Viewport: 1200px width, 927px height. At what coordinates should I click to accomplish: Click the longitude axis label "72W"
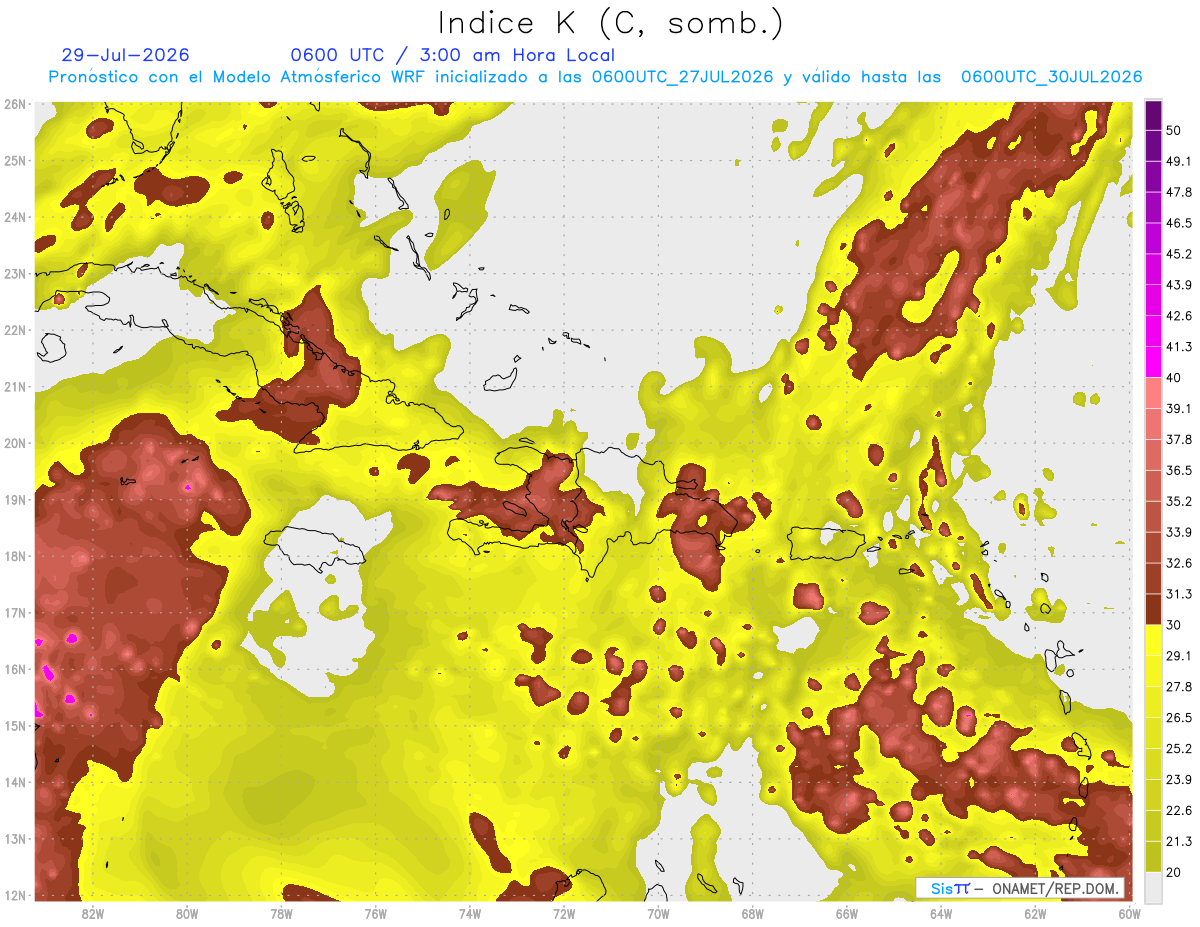tap(564, 914)
